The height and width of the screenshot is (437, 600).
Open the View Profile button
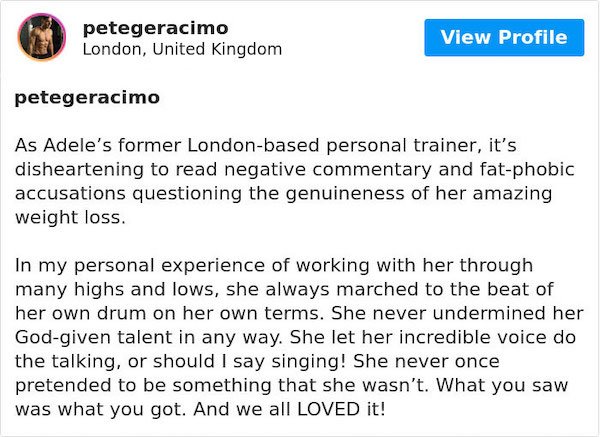[504, 38]
